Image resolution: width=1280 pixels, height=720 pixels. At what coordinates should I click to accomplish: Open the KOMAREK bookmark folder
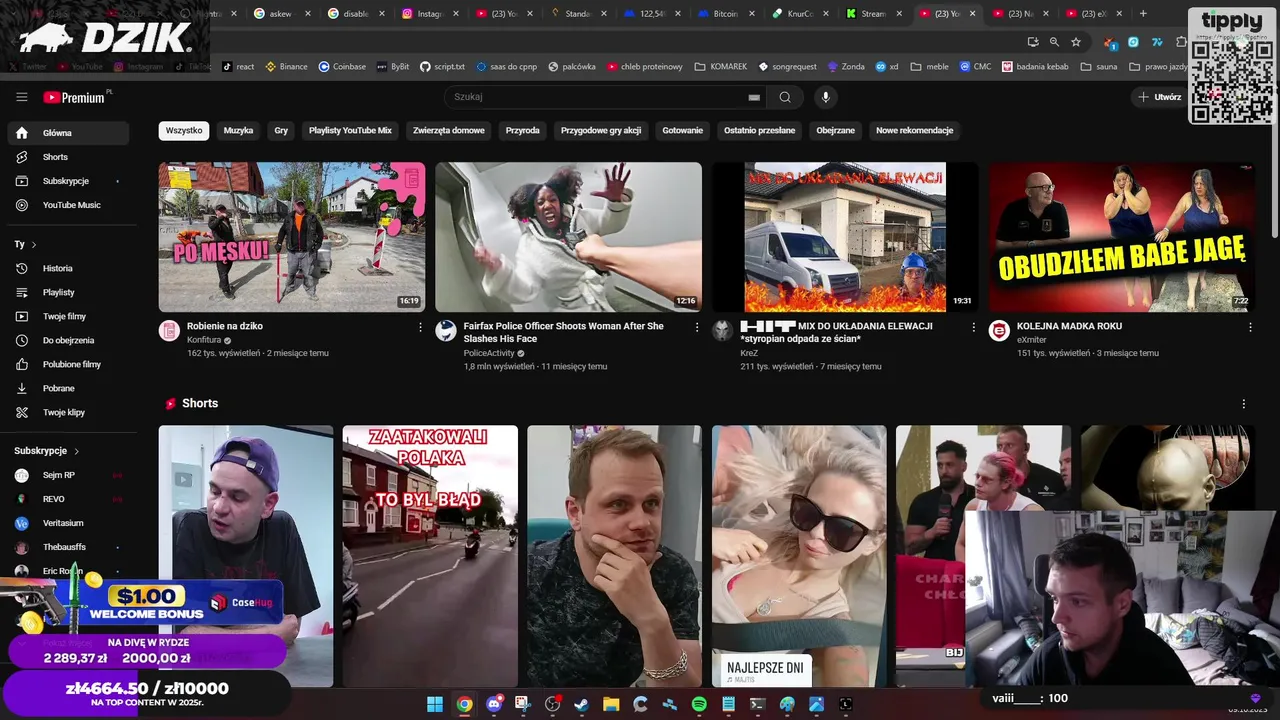click(720, 67)
